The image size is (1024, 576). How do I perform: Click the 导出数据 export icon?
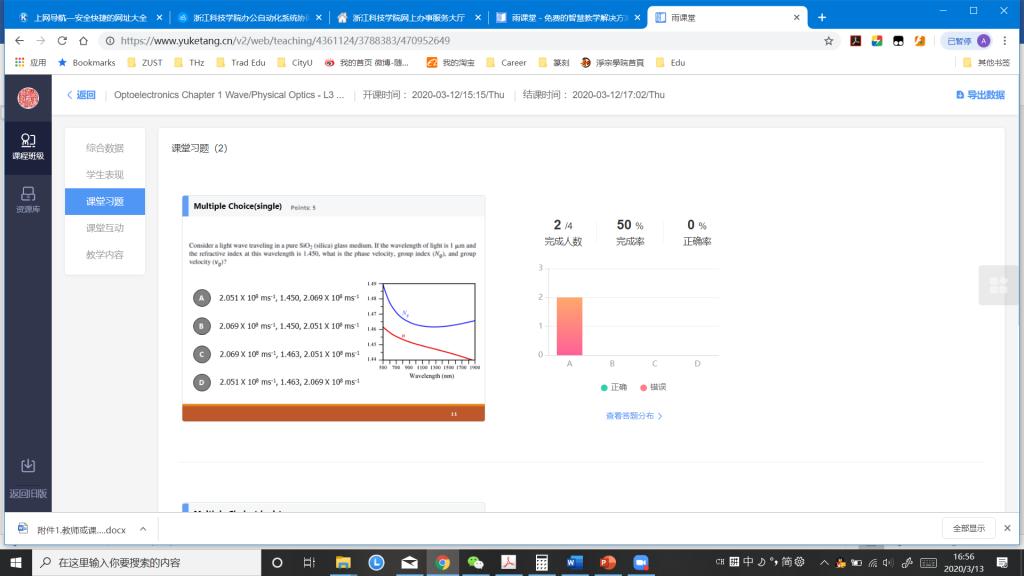pos(961,95)
